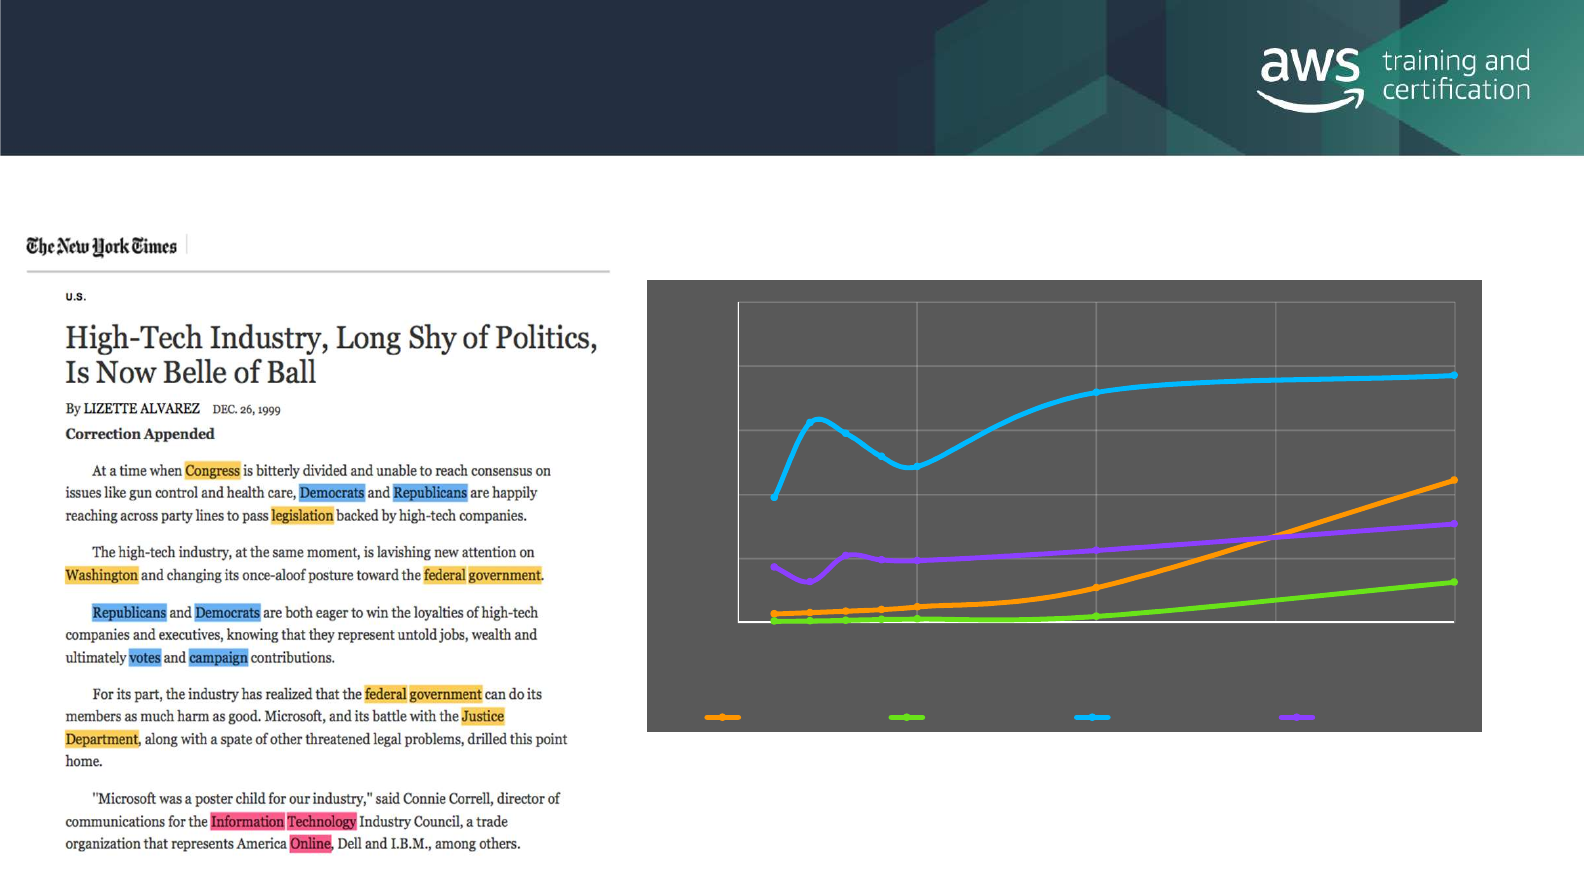Click the blue line's rightmost data point
Image resolution: width=1584 pixels, height=892 pixels.
pos(1454,375)
